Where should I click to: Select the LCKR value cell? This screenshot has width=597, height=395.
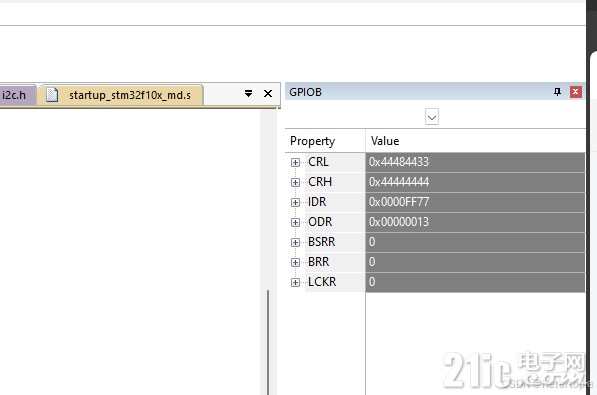pyautogui.click(x=475, y=282)
